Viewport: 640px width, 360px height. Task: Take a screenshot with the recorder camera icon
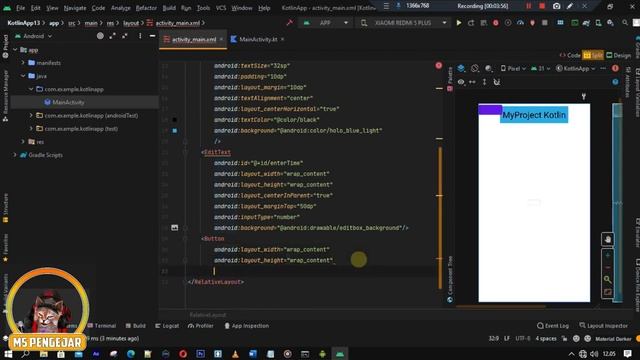[x=556, y=6]
